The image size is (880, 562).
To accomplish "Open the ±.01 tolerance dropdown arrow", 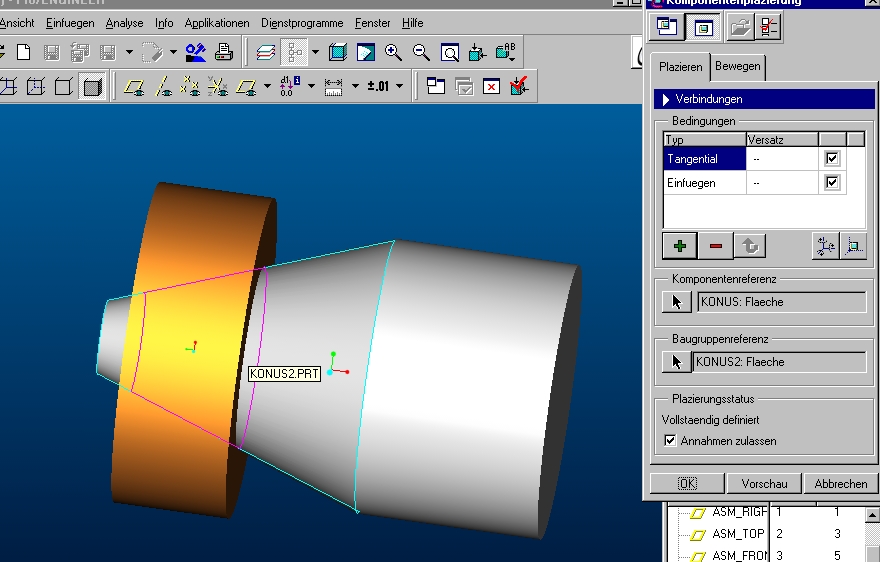I will 401,87.
